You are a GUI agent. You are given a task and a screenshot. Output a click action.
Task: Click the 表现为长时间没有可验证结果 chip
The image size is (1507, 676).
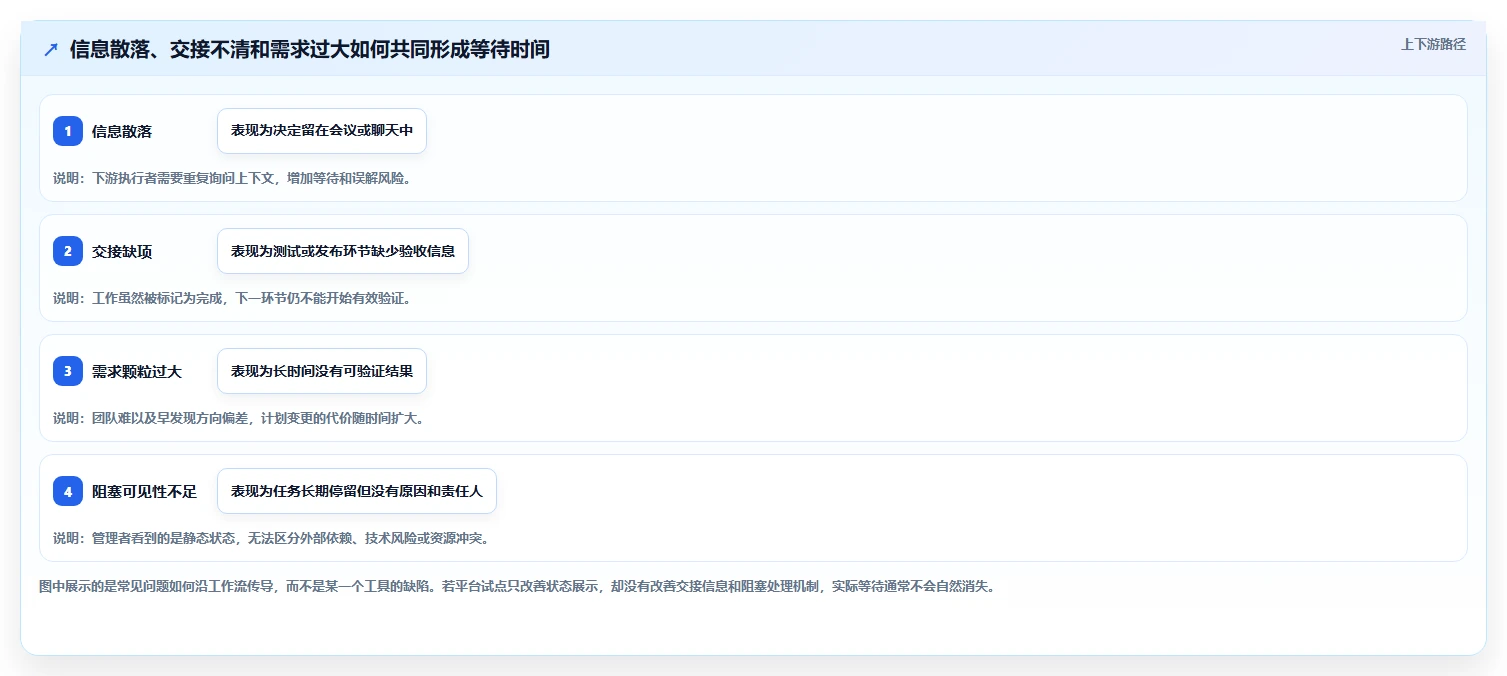(322, 371)
